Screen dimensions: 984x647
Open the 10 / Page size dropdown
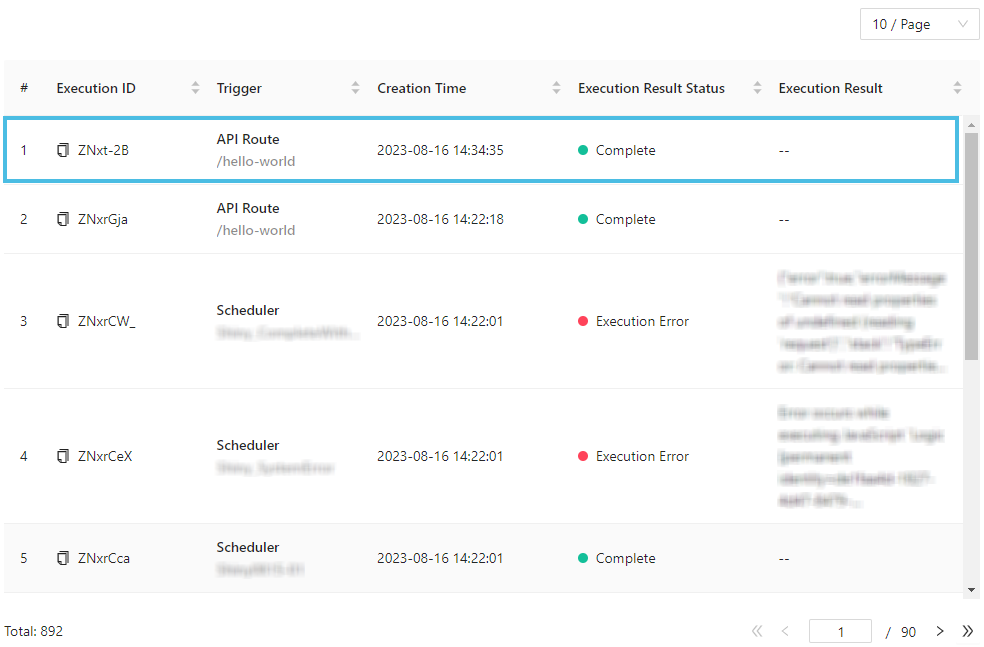919,25
